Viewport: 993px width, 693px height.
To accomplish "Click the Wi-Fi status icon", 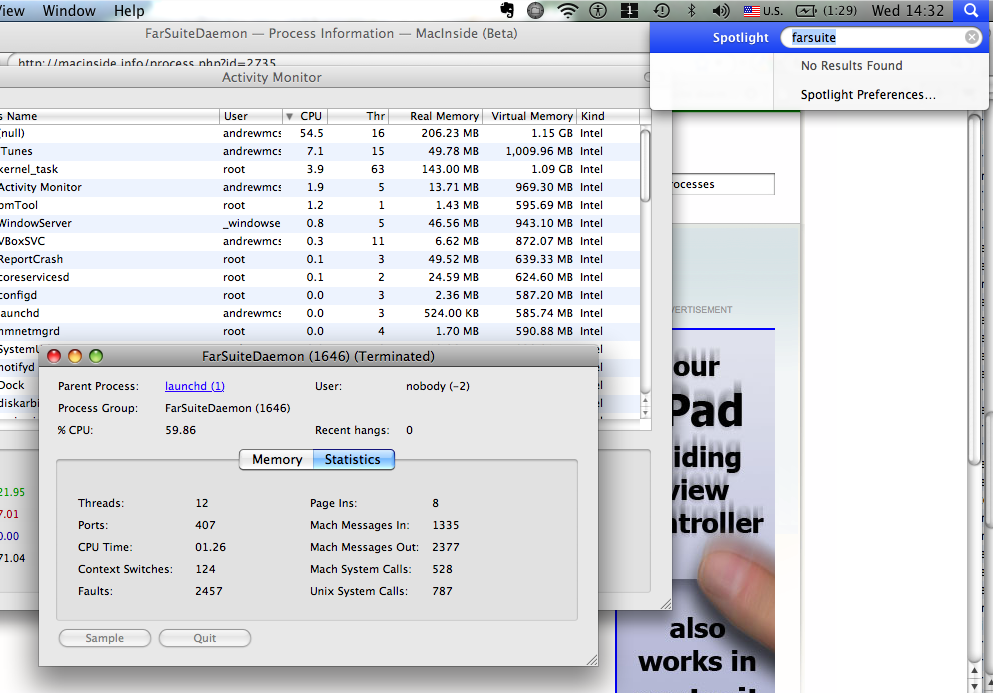I will 567,10.
